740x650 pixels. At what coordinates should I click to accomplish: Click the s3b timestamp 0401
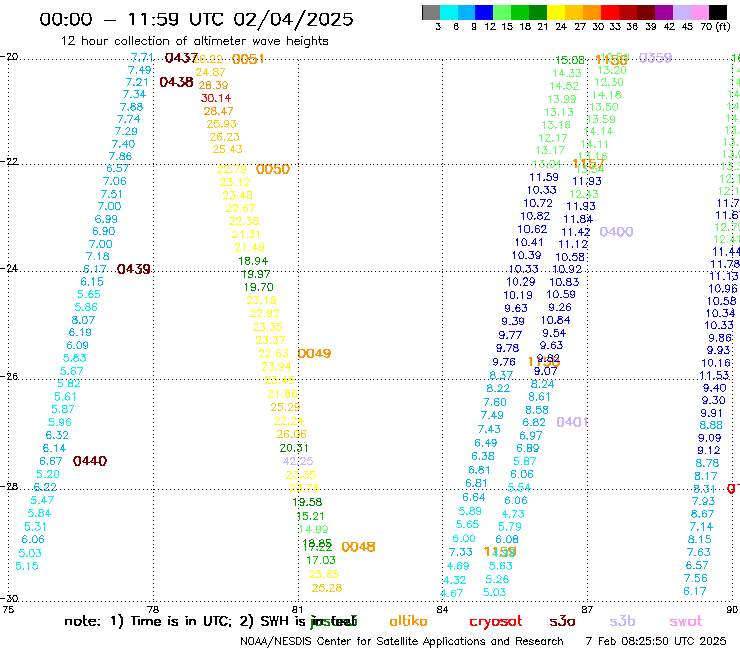[572, 422]
